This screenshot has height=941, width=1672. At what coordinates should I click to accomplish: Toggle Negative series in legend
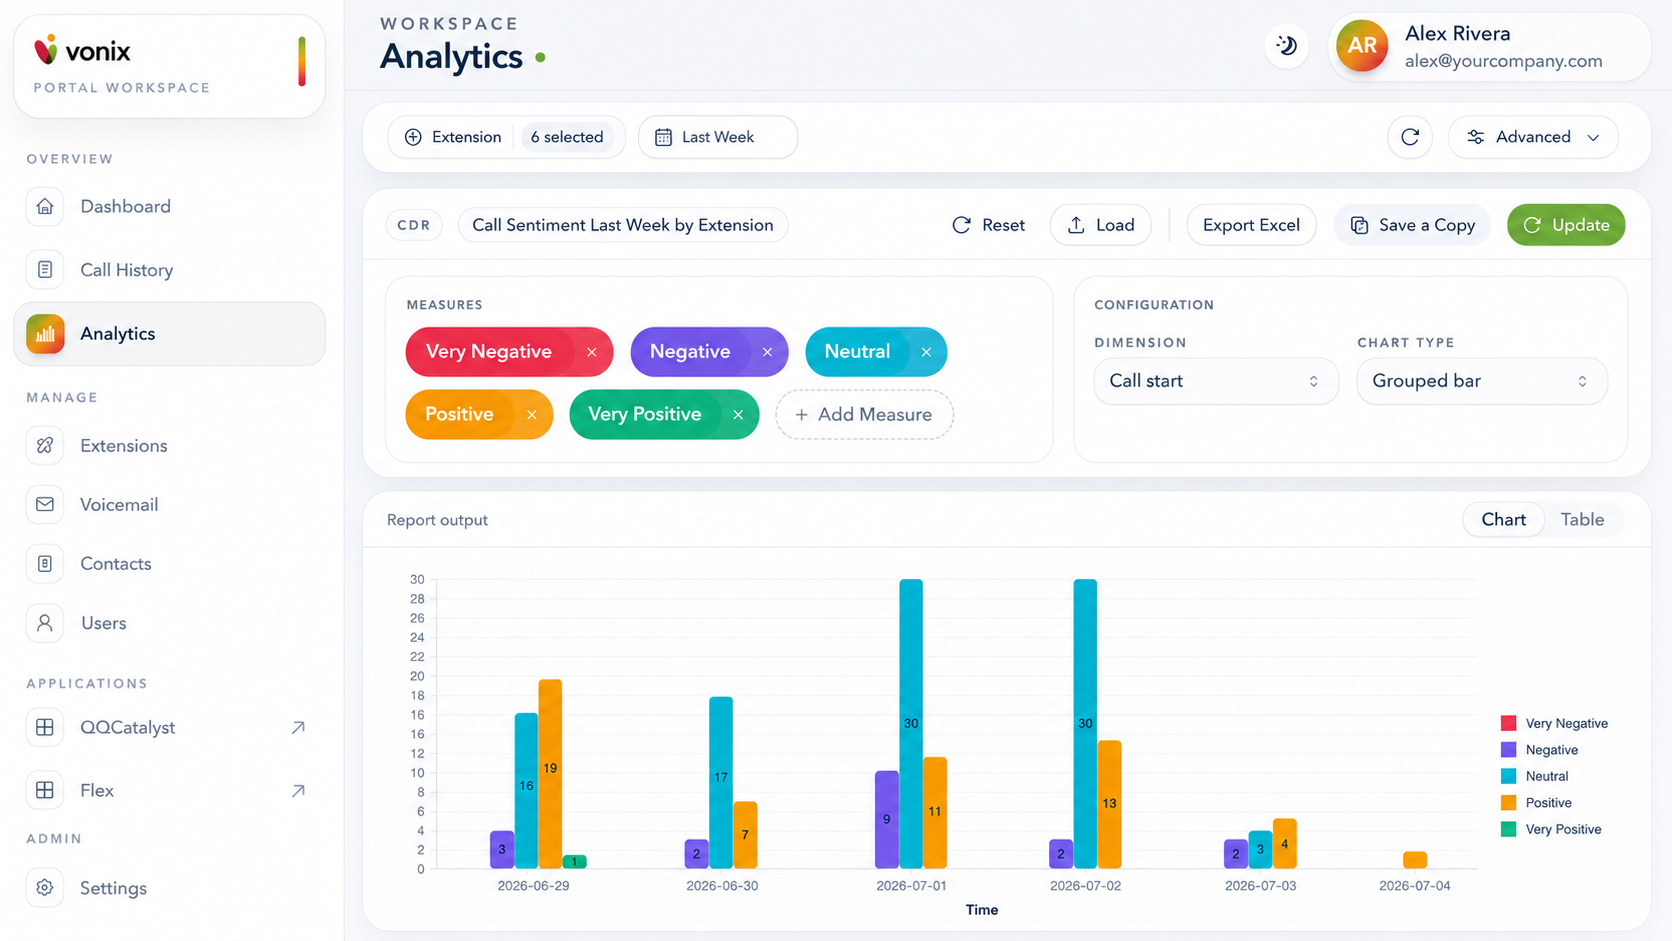(x=1539, y=750)
